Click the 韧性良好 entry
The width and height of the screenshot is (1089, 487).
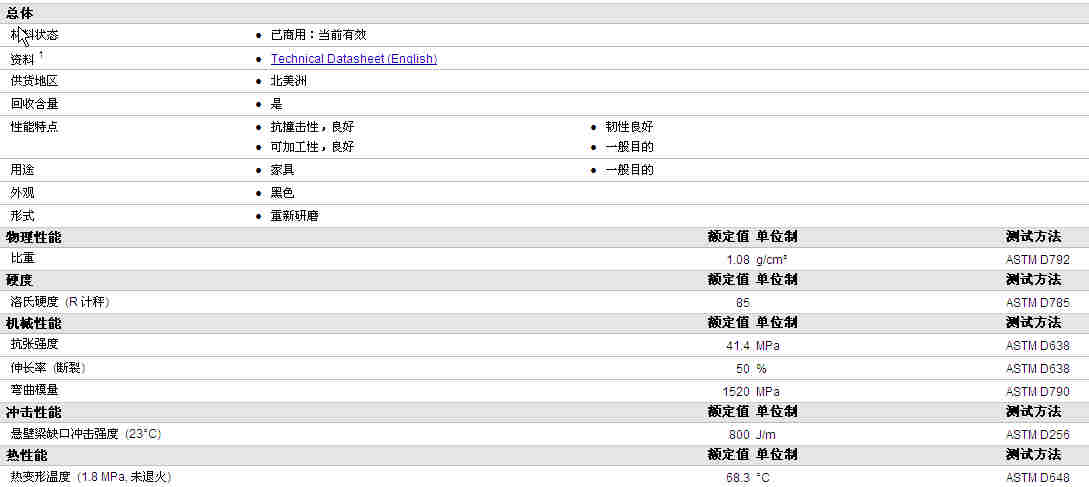click(x=629, y=127)
